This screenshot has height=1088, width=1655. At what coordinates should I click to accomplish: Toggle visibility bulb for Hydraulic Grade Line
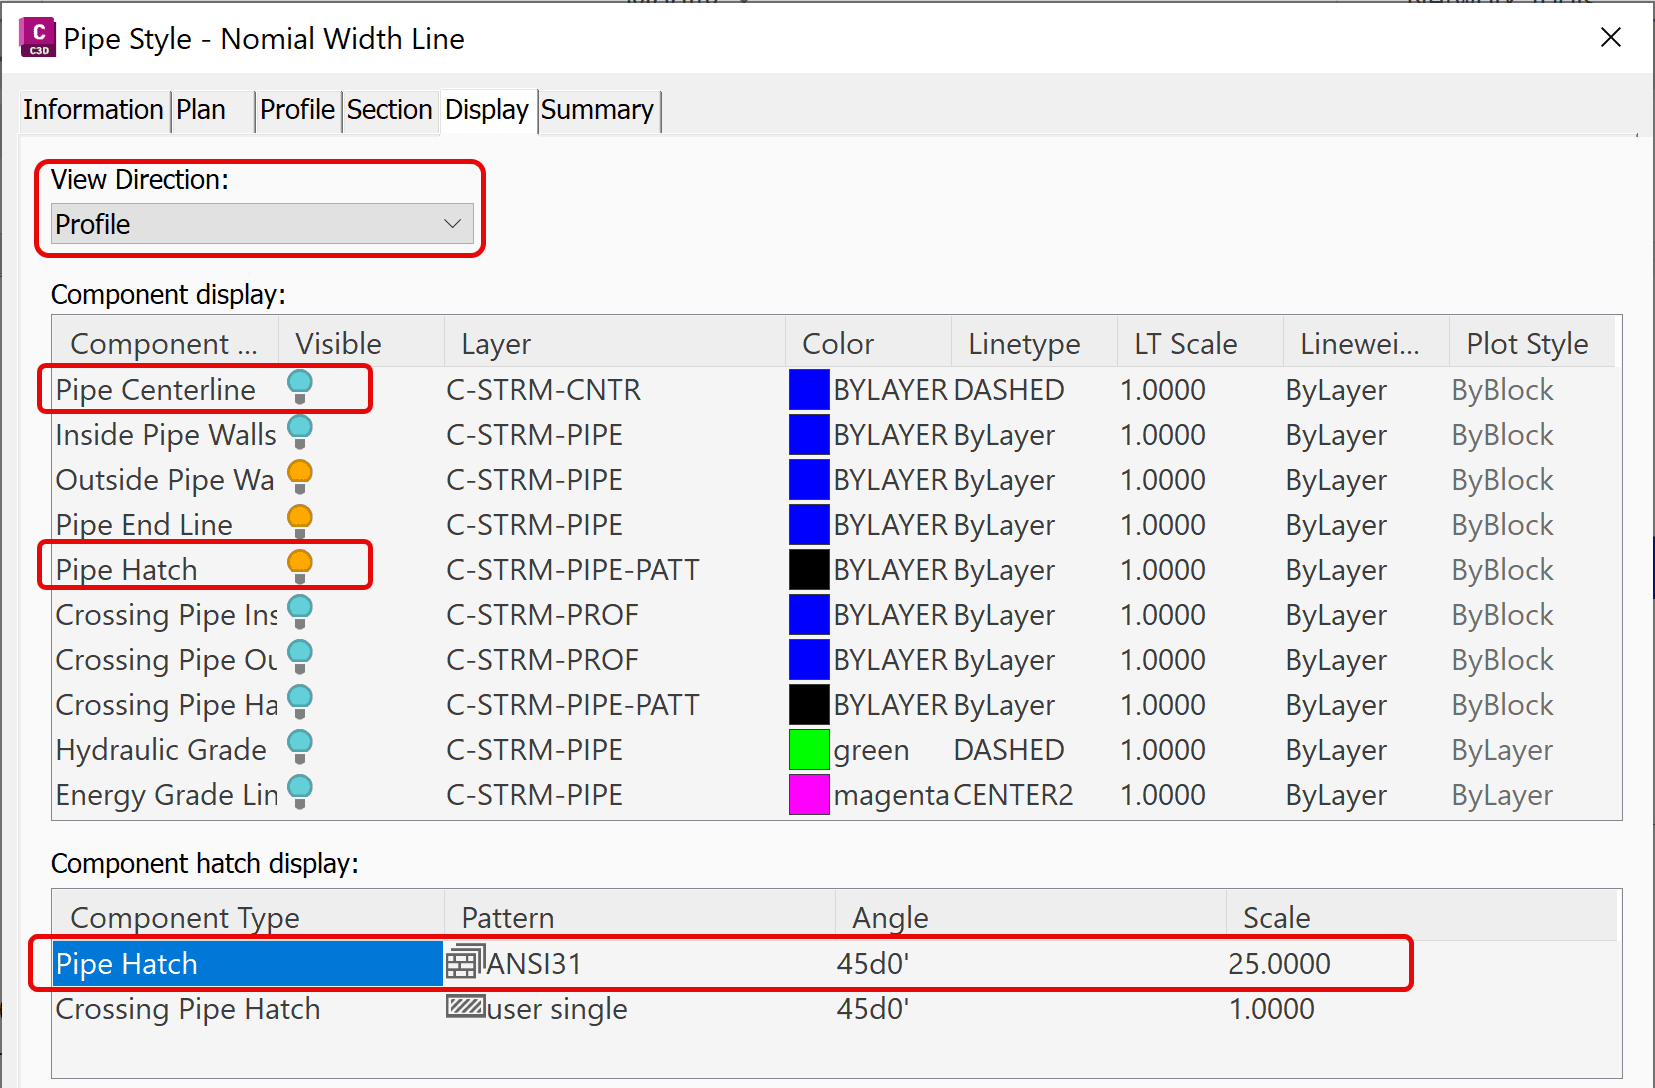click(x=300, y=747)
